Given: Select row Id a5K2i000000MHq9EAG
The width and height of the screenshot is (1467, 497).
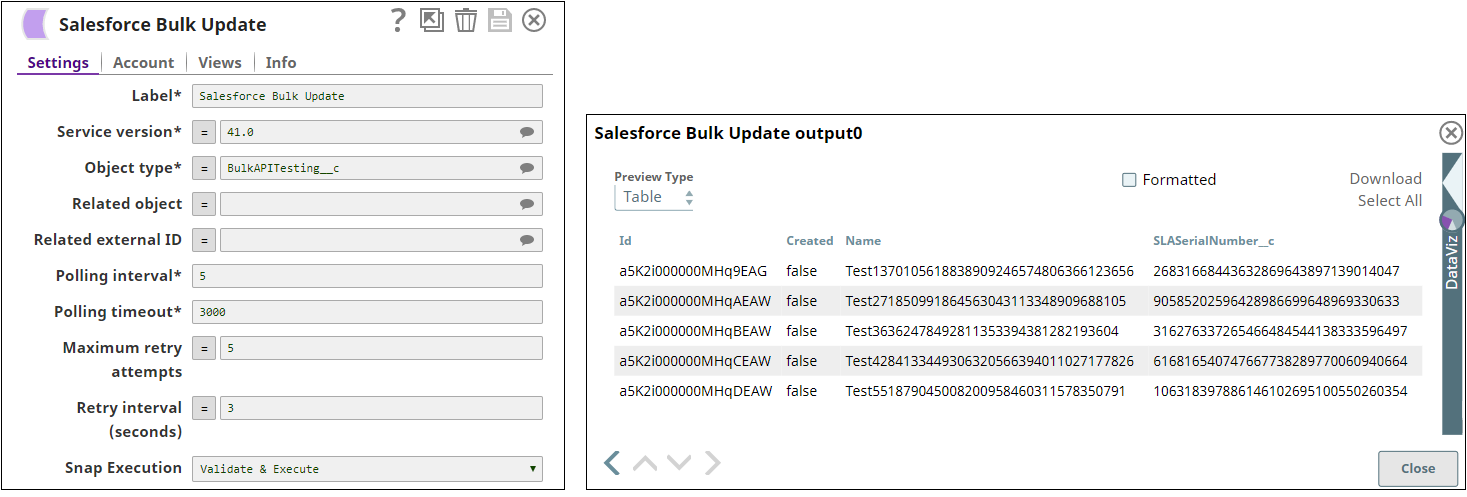Looking at the screenshot, I should (x=693, y=271).
